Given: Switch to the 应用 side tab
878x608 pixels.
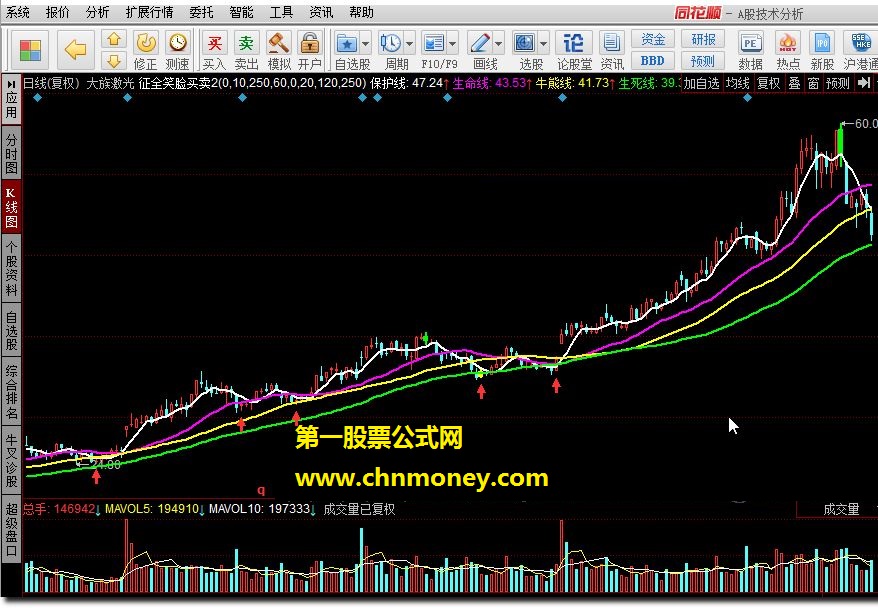Looking at the screenshot, I should point(11,100).
